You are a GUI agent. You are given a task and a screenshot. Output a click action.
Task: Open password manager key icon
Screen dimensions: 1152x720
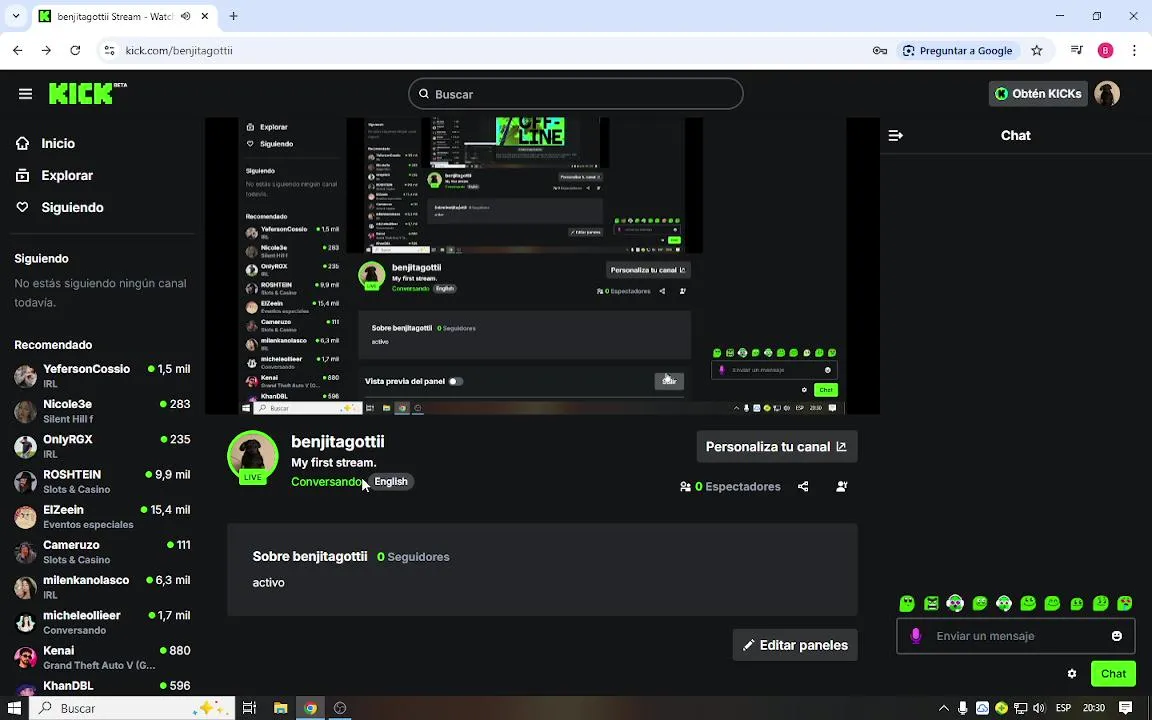click(x=879, y=51)
